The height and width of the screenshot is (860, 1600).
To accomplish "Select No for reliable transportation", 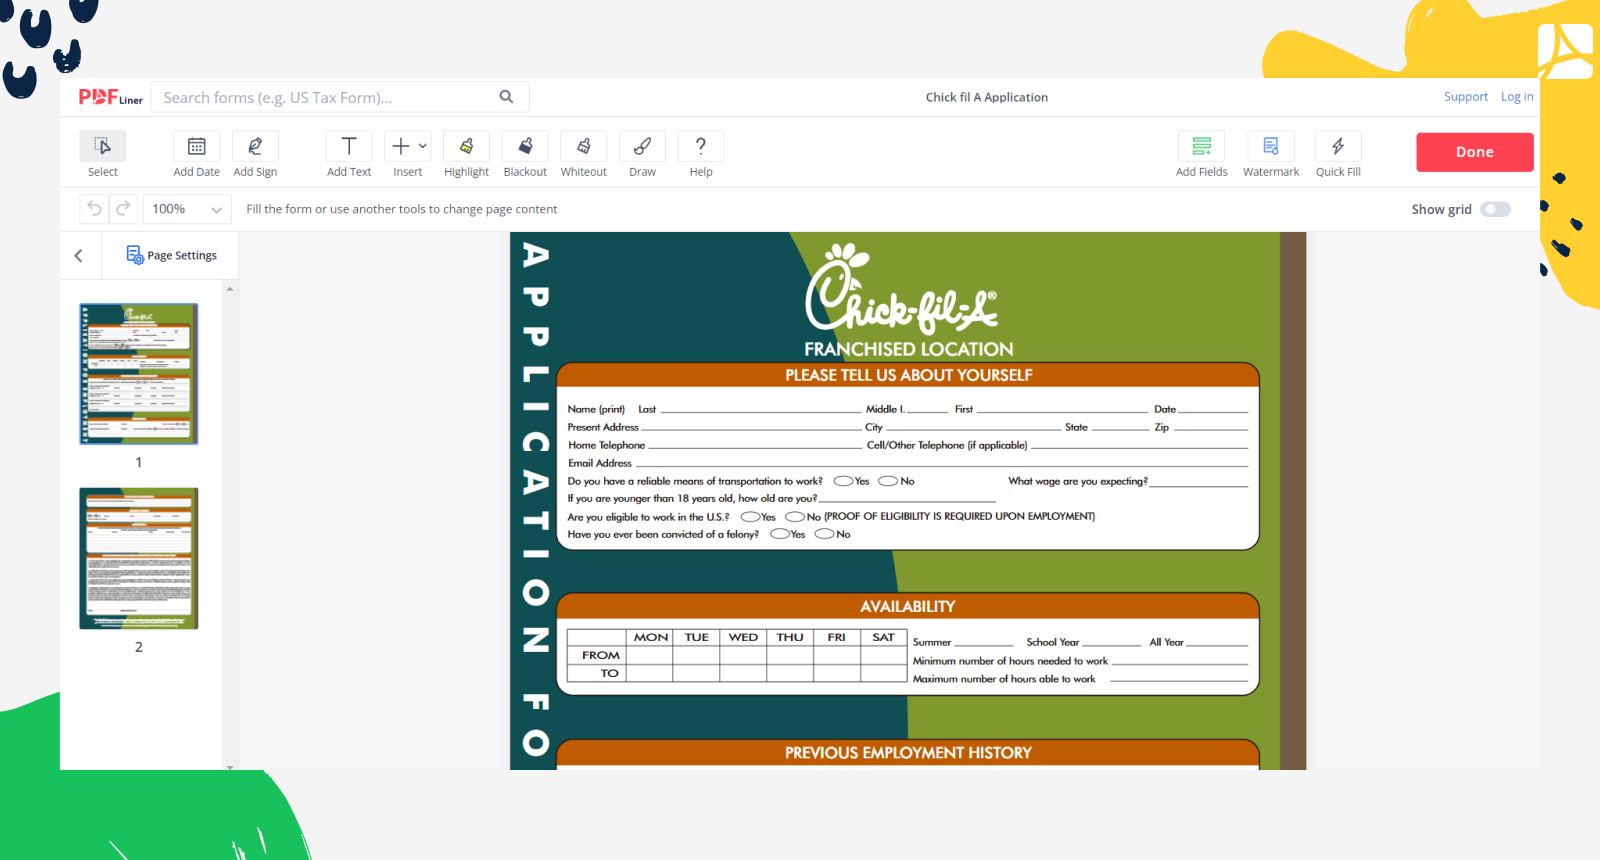I will (888, 481).
